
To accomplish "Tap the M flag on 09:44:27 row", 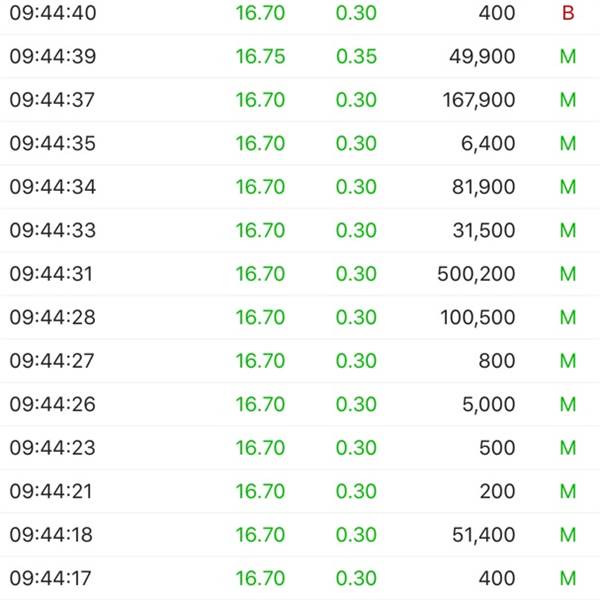I will click(x=568, y=361).
